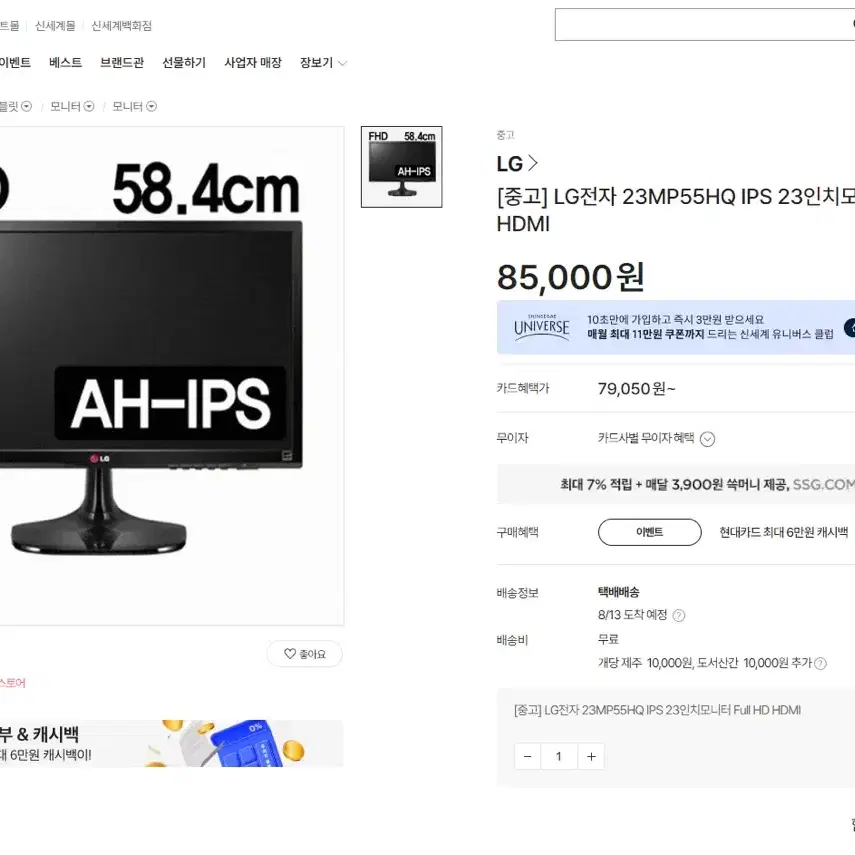
Task: Expand the 카드사별 무이자 혜택 dropdown
Action: click(707, 439)
